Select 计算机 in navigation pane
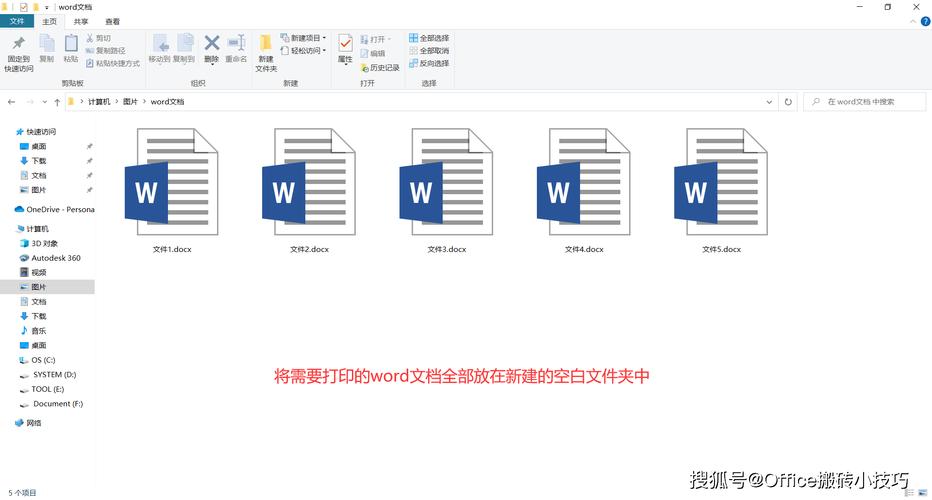 click(x=33, y=229)
